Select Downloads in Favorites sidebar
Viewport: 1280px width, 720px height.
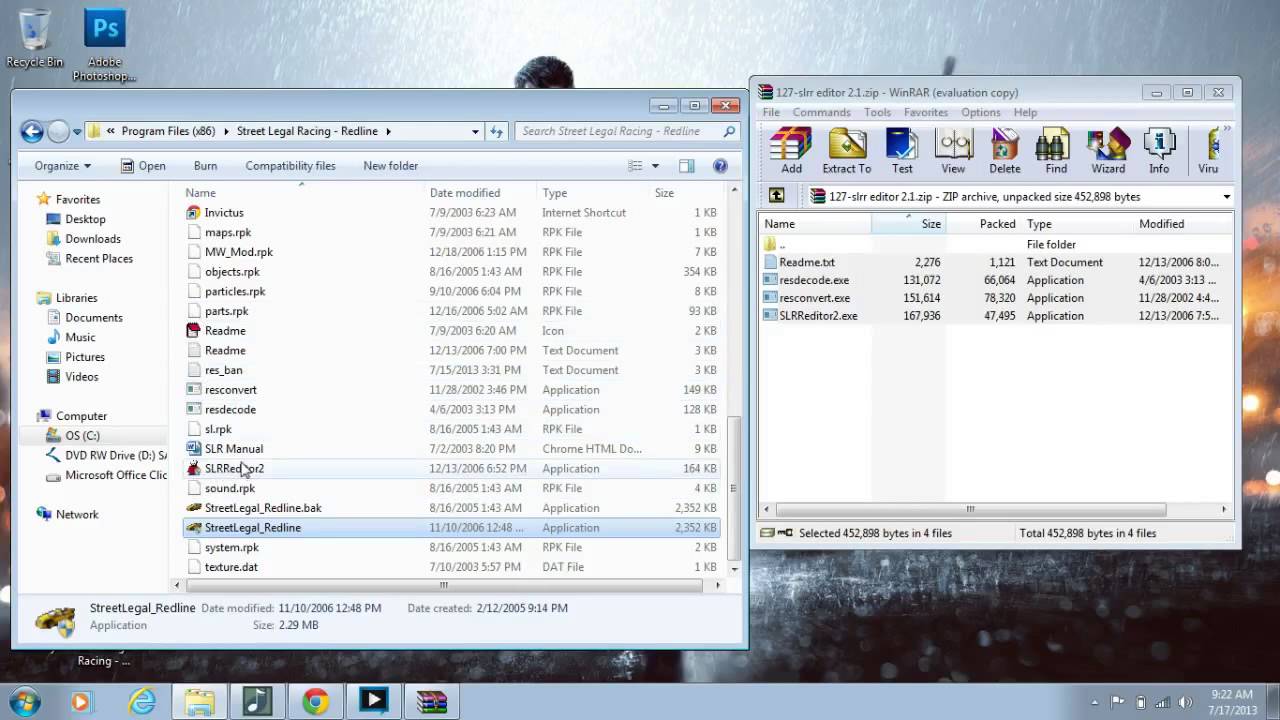point(92,239)
